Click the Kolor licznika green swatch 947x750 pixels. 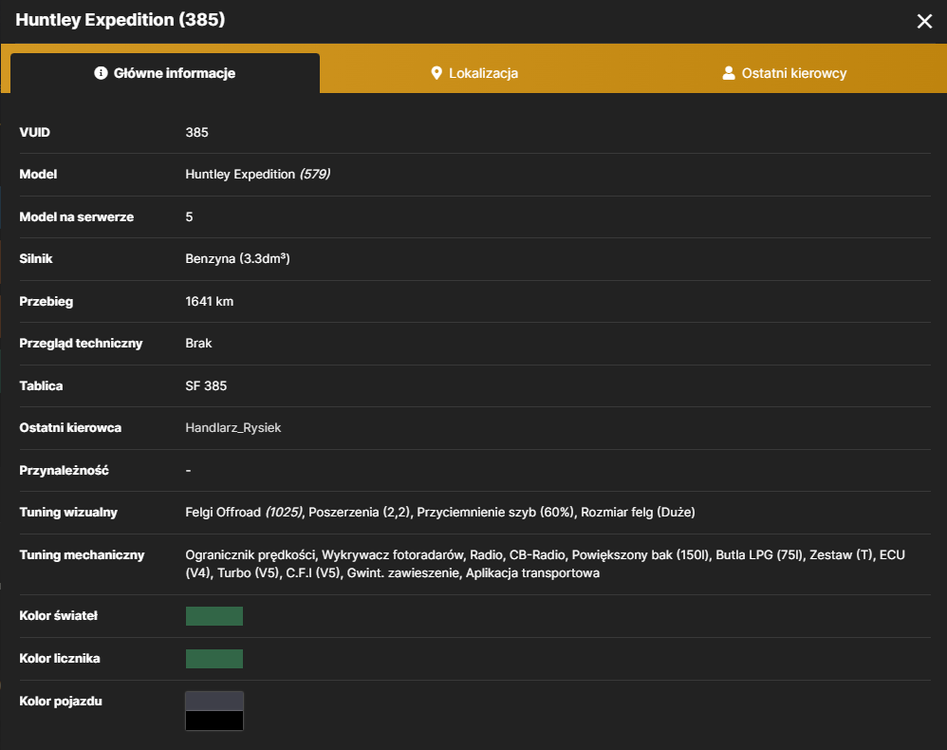tap(214, 659)
